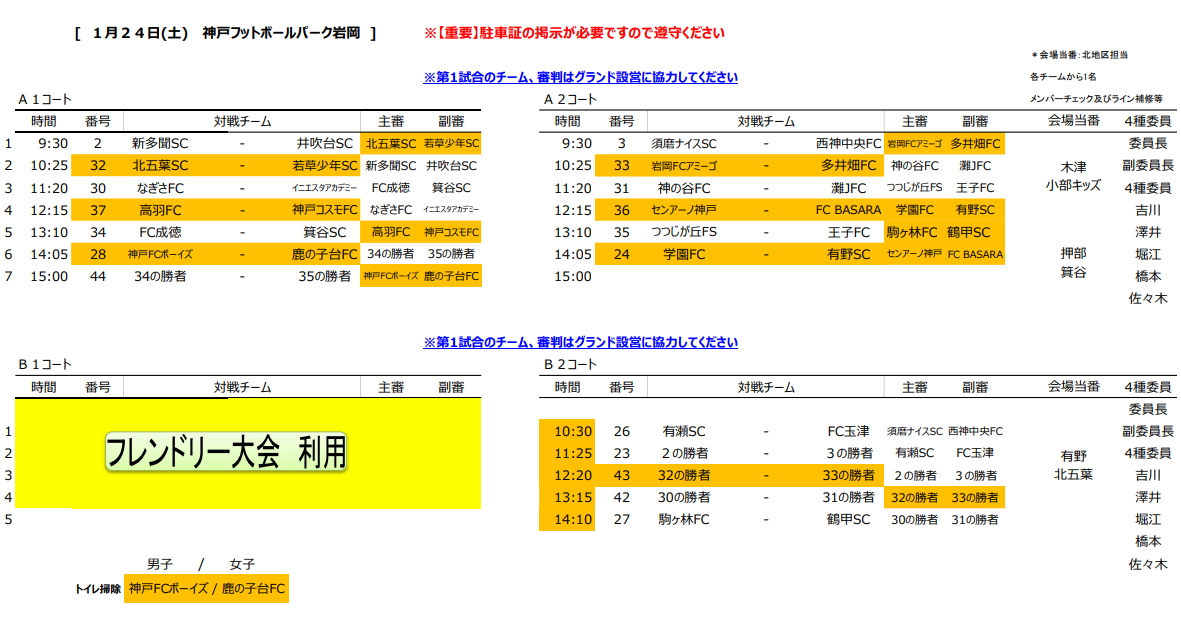Click the 神戸FCボーイズ / 鹿の子台FC toilet cleaning cell
1181x622 pixels.
206,589
